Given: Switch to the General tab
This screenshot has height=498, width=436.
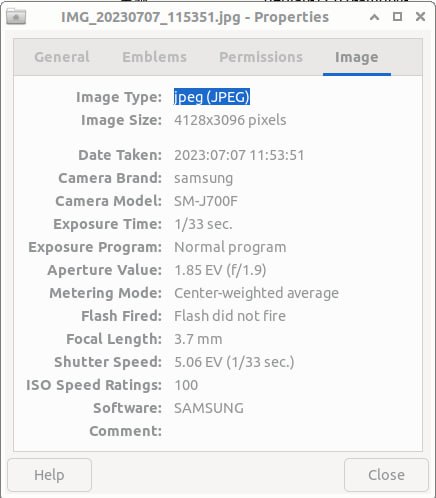Looking at the screenshot, I should tap(62, 57).
